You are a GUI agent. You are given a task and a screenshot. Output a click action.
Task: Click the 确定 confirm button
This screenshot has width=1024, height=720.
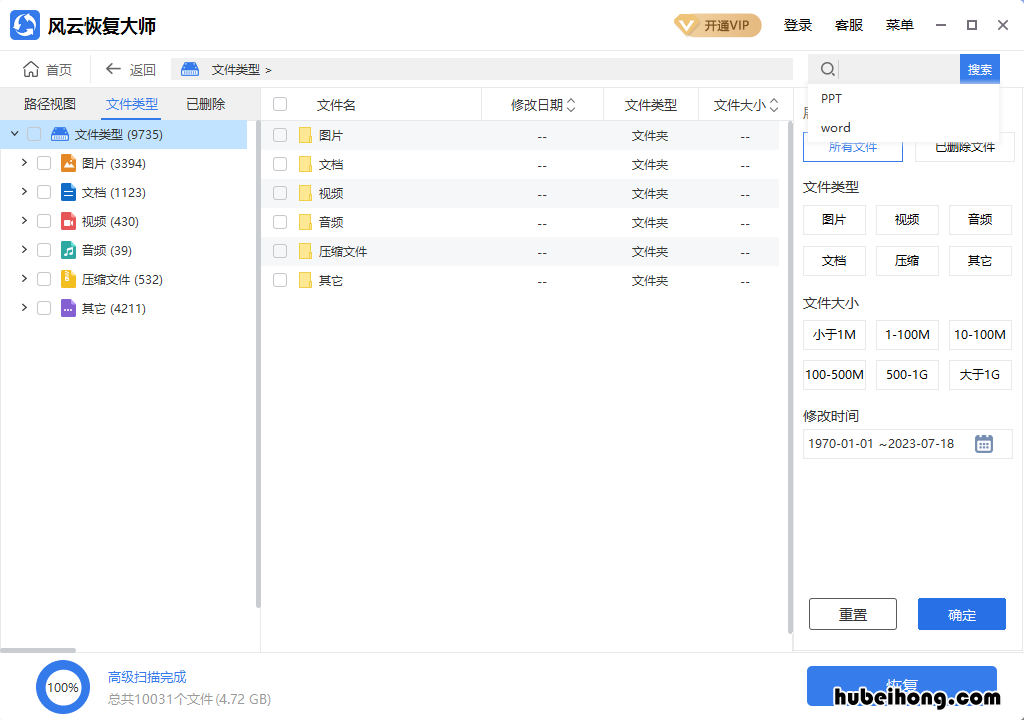[x=961, y=614]
